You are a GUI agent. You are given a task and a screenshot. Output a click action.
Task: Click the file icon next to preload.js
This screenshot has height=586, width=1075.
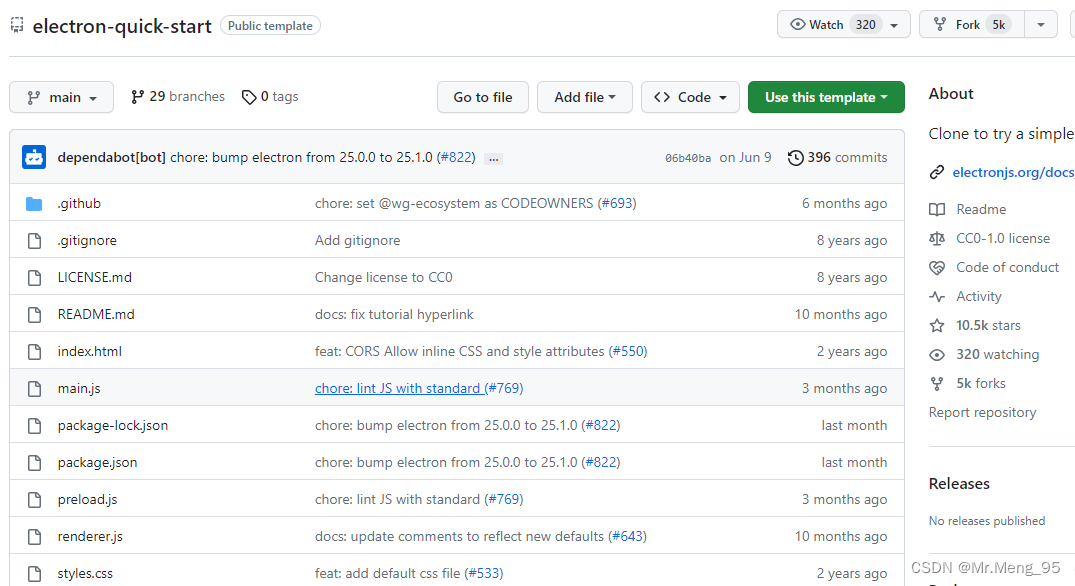[x=34, y=500]
